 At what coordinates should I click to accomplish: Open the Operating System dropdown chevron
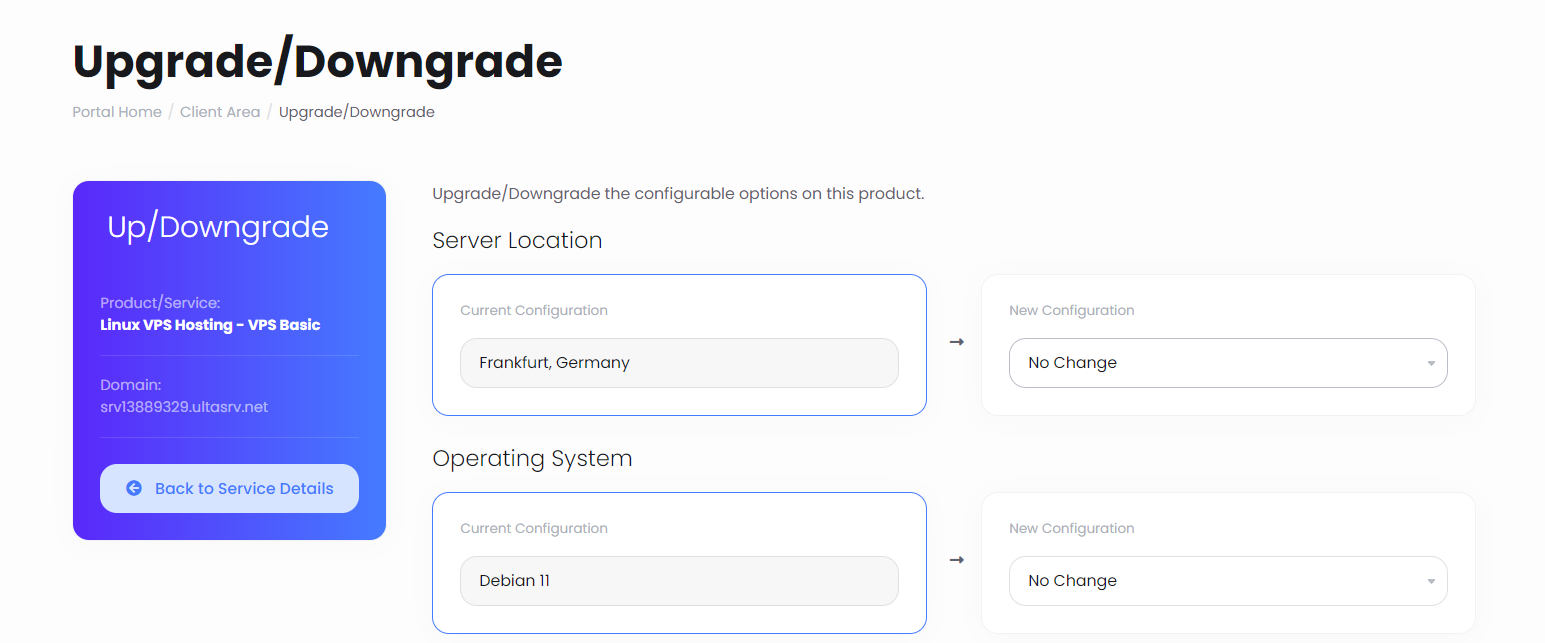coord(1430,580)
